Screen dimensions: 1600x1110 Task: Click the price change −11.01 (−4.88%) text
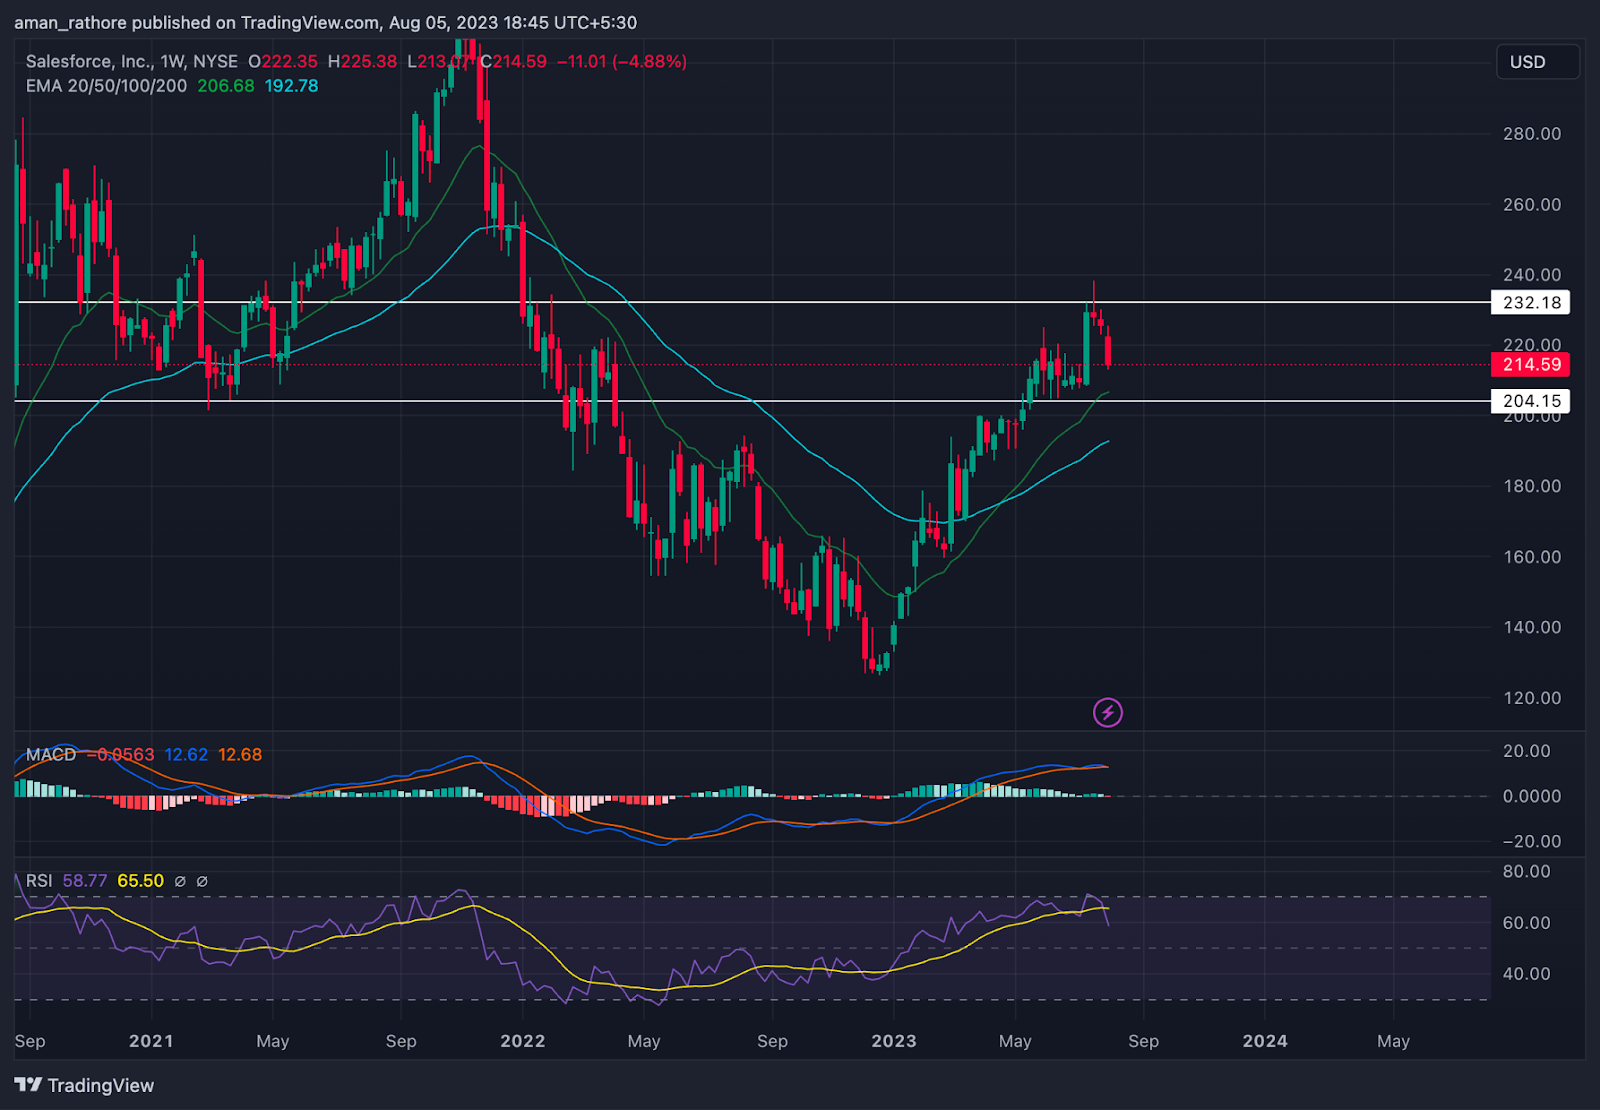622,61
